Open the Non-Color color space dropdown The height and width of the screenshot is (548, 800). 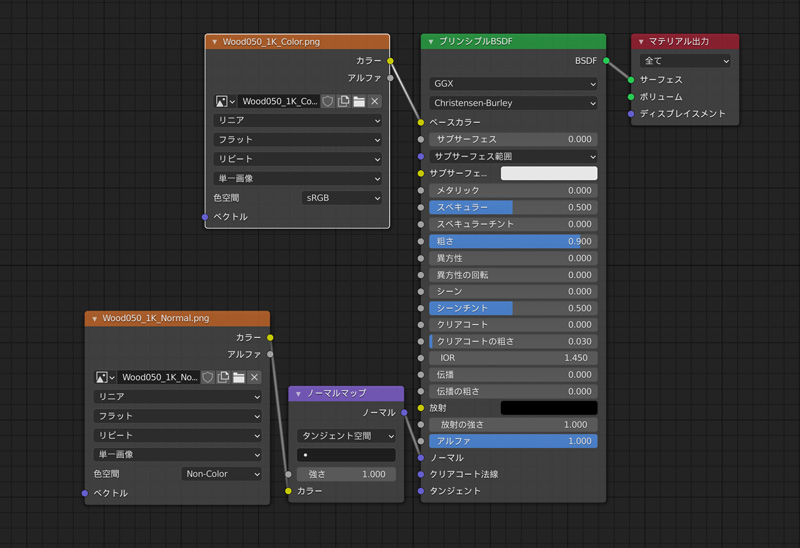(x=221, y=474)
